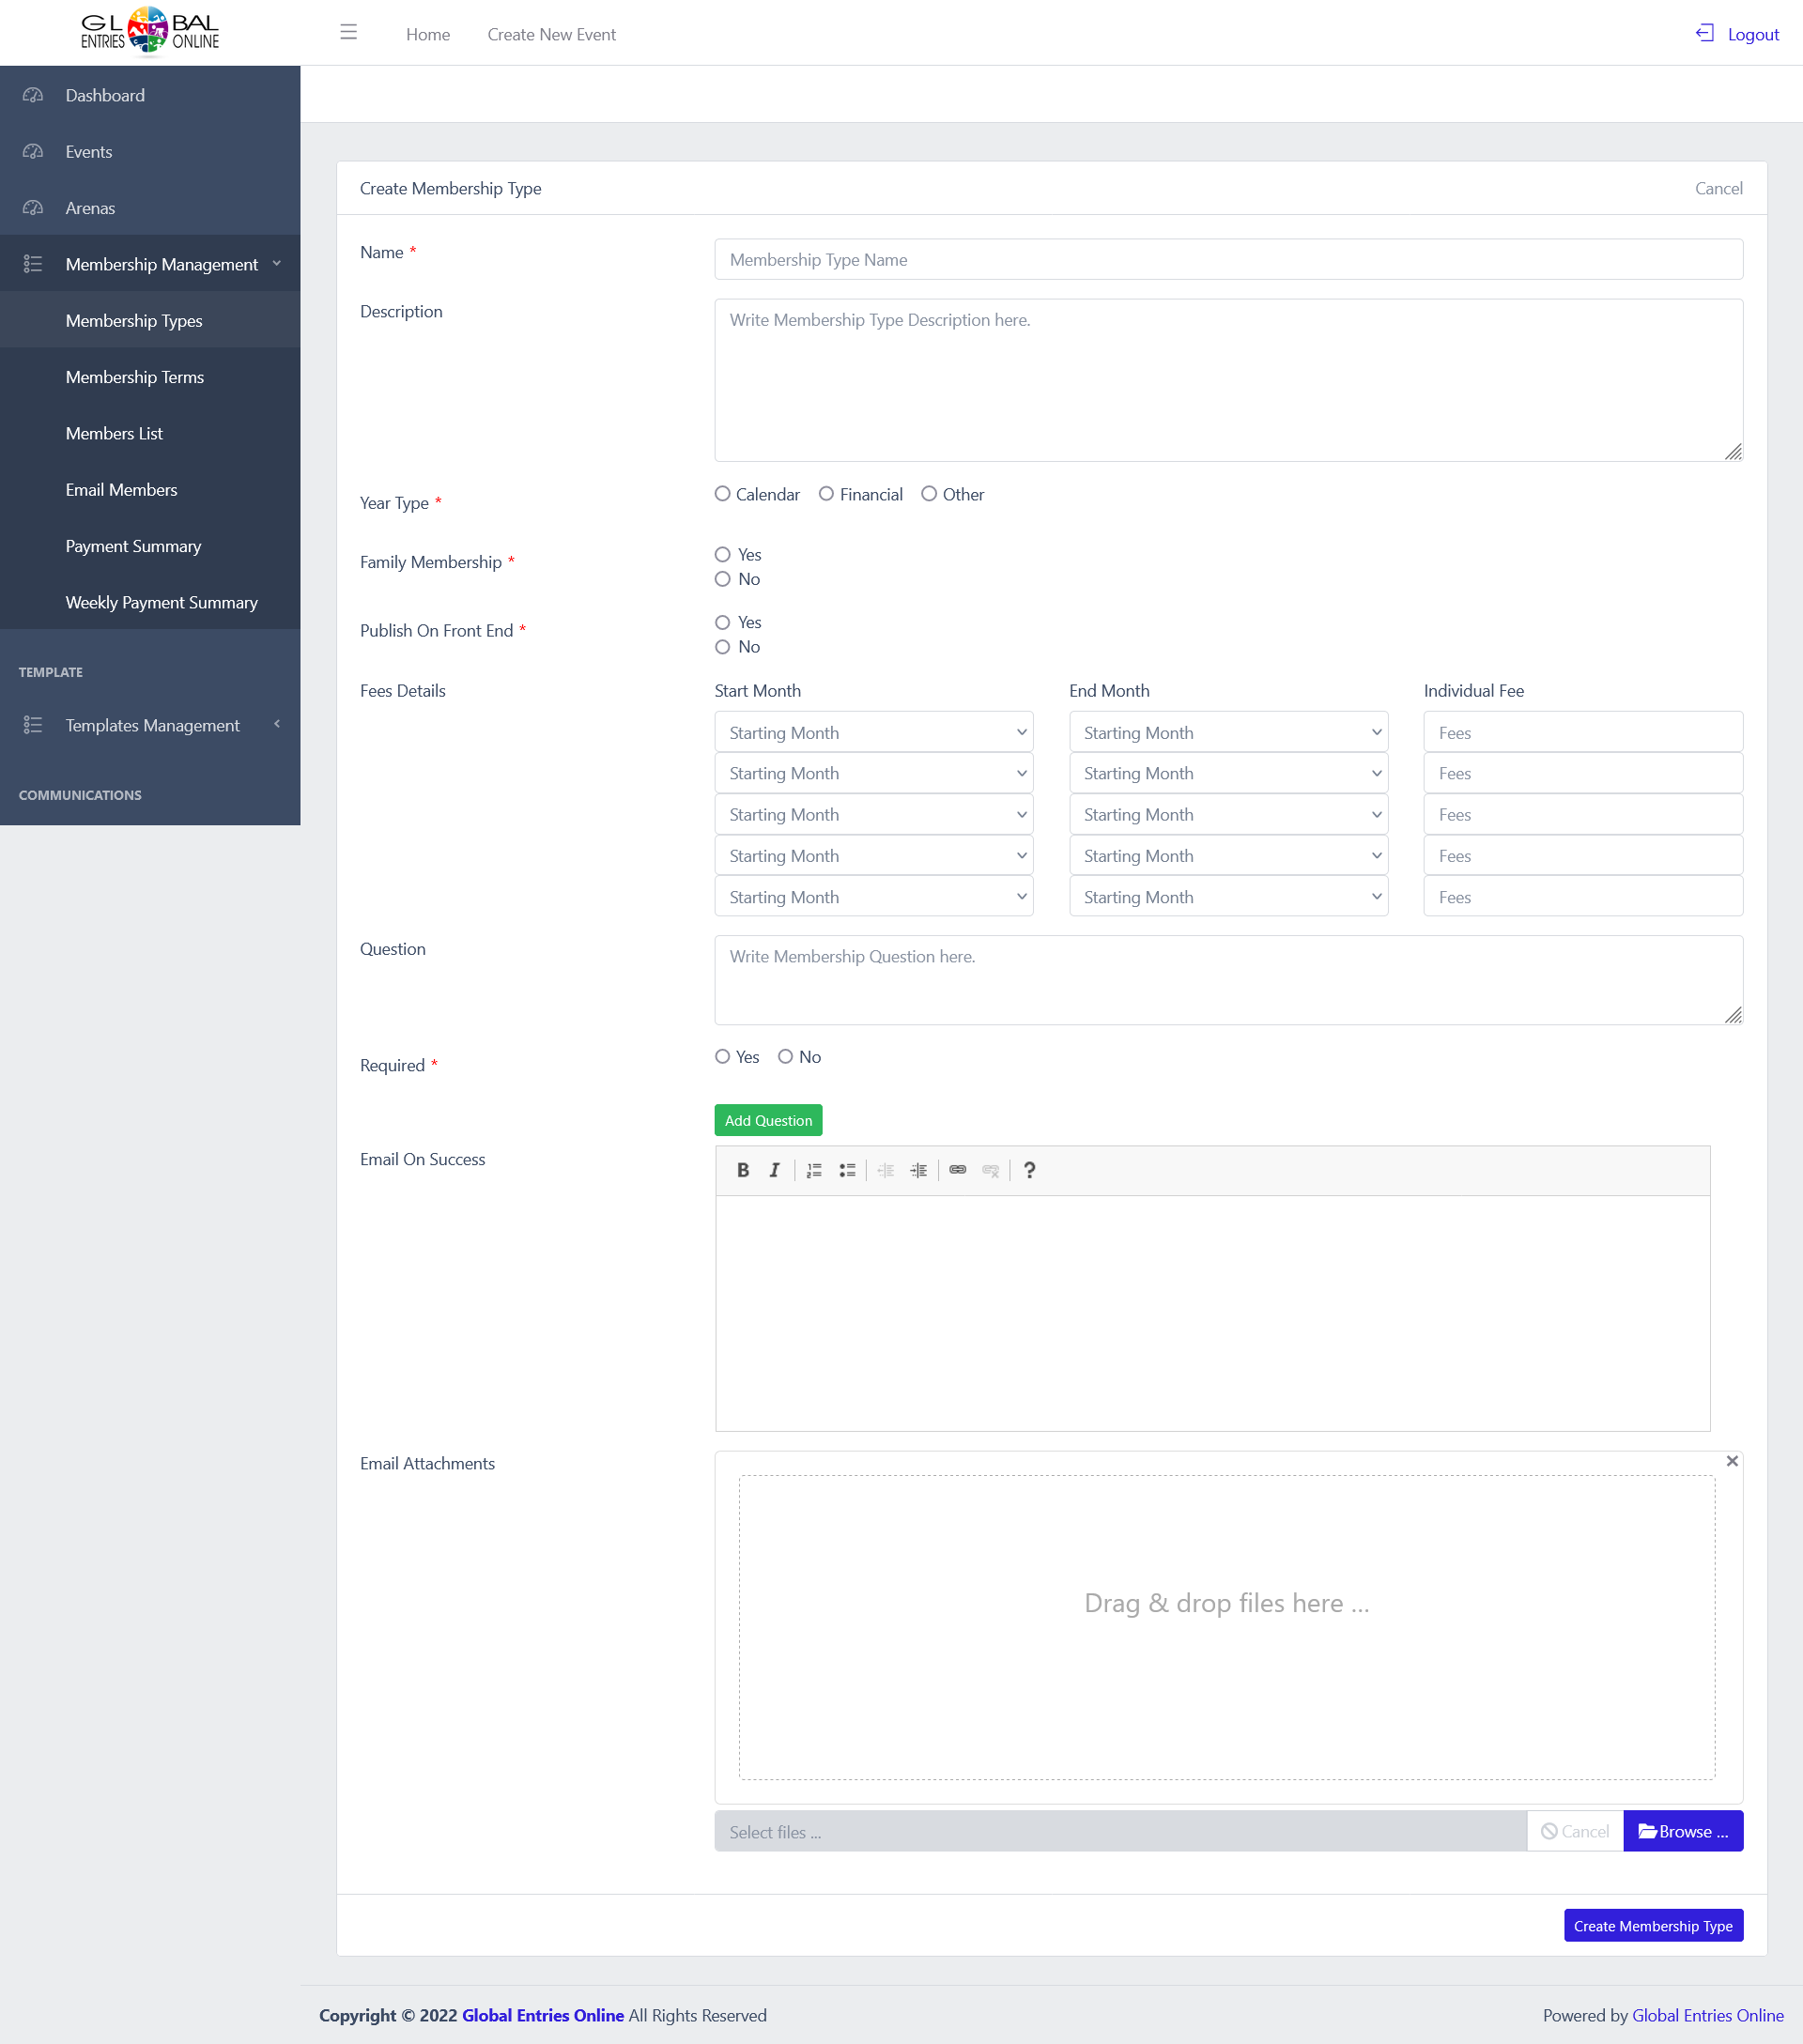
Task: Select Financial year type
Action: (826, 494)
